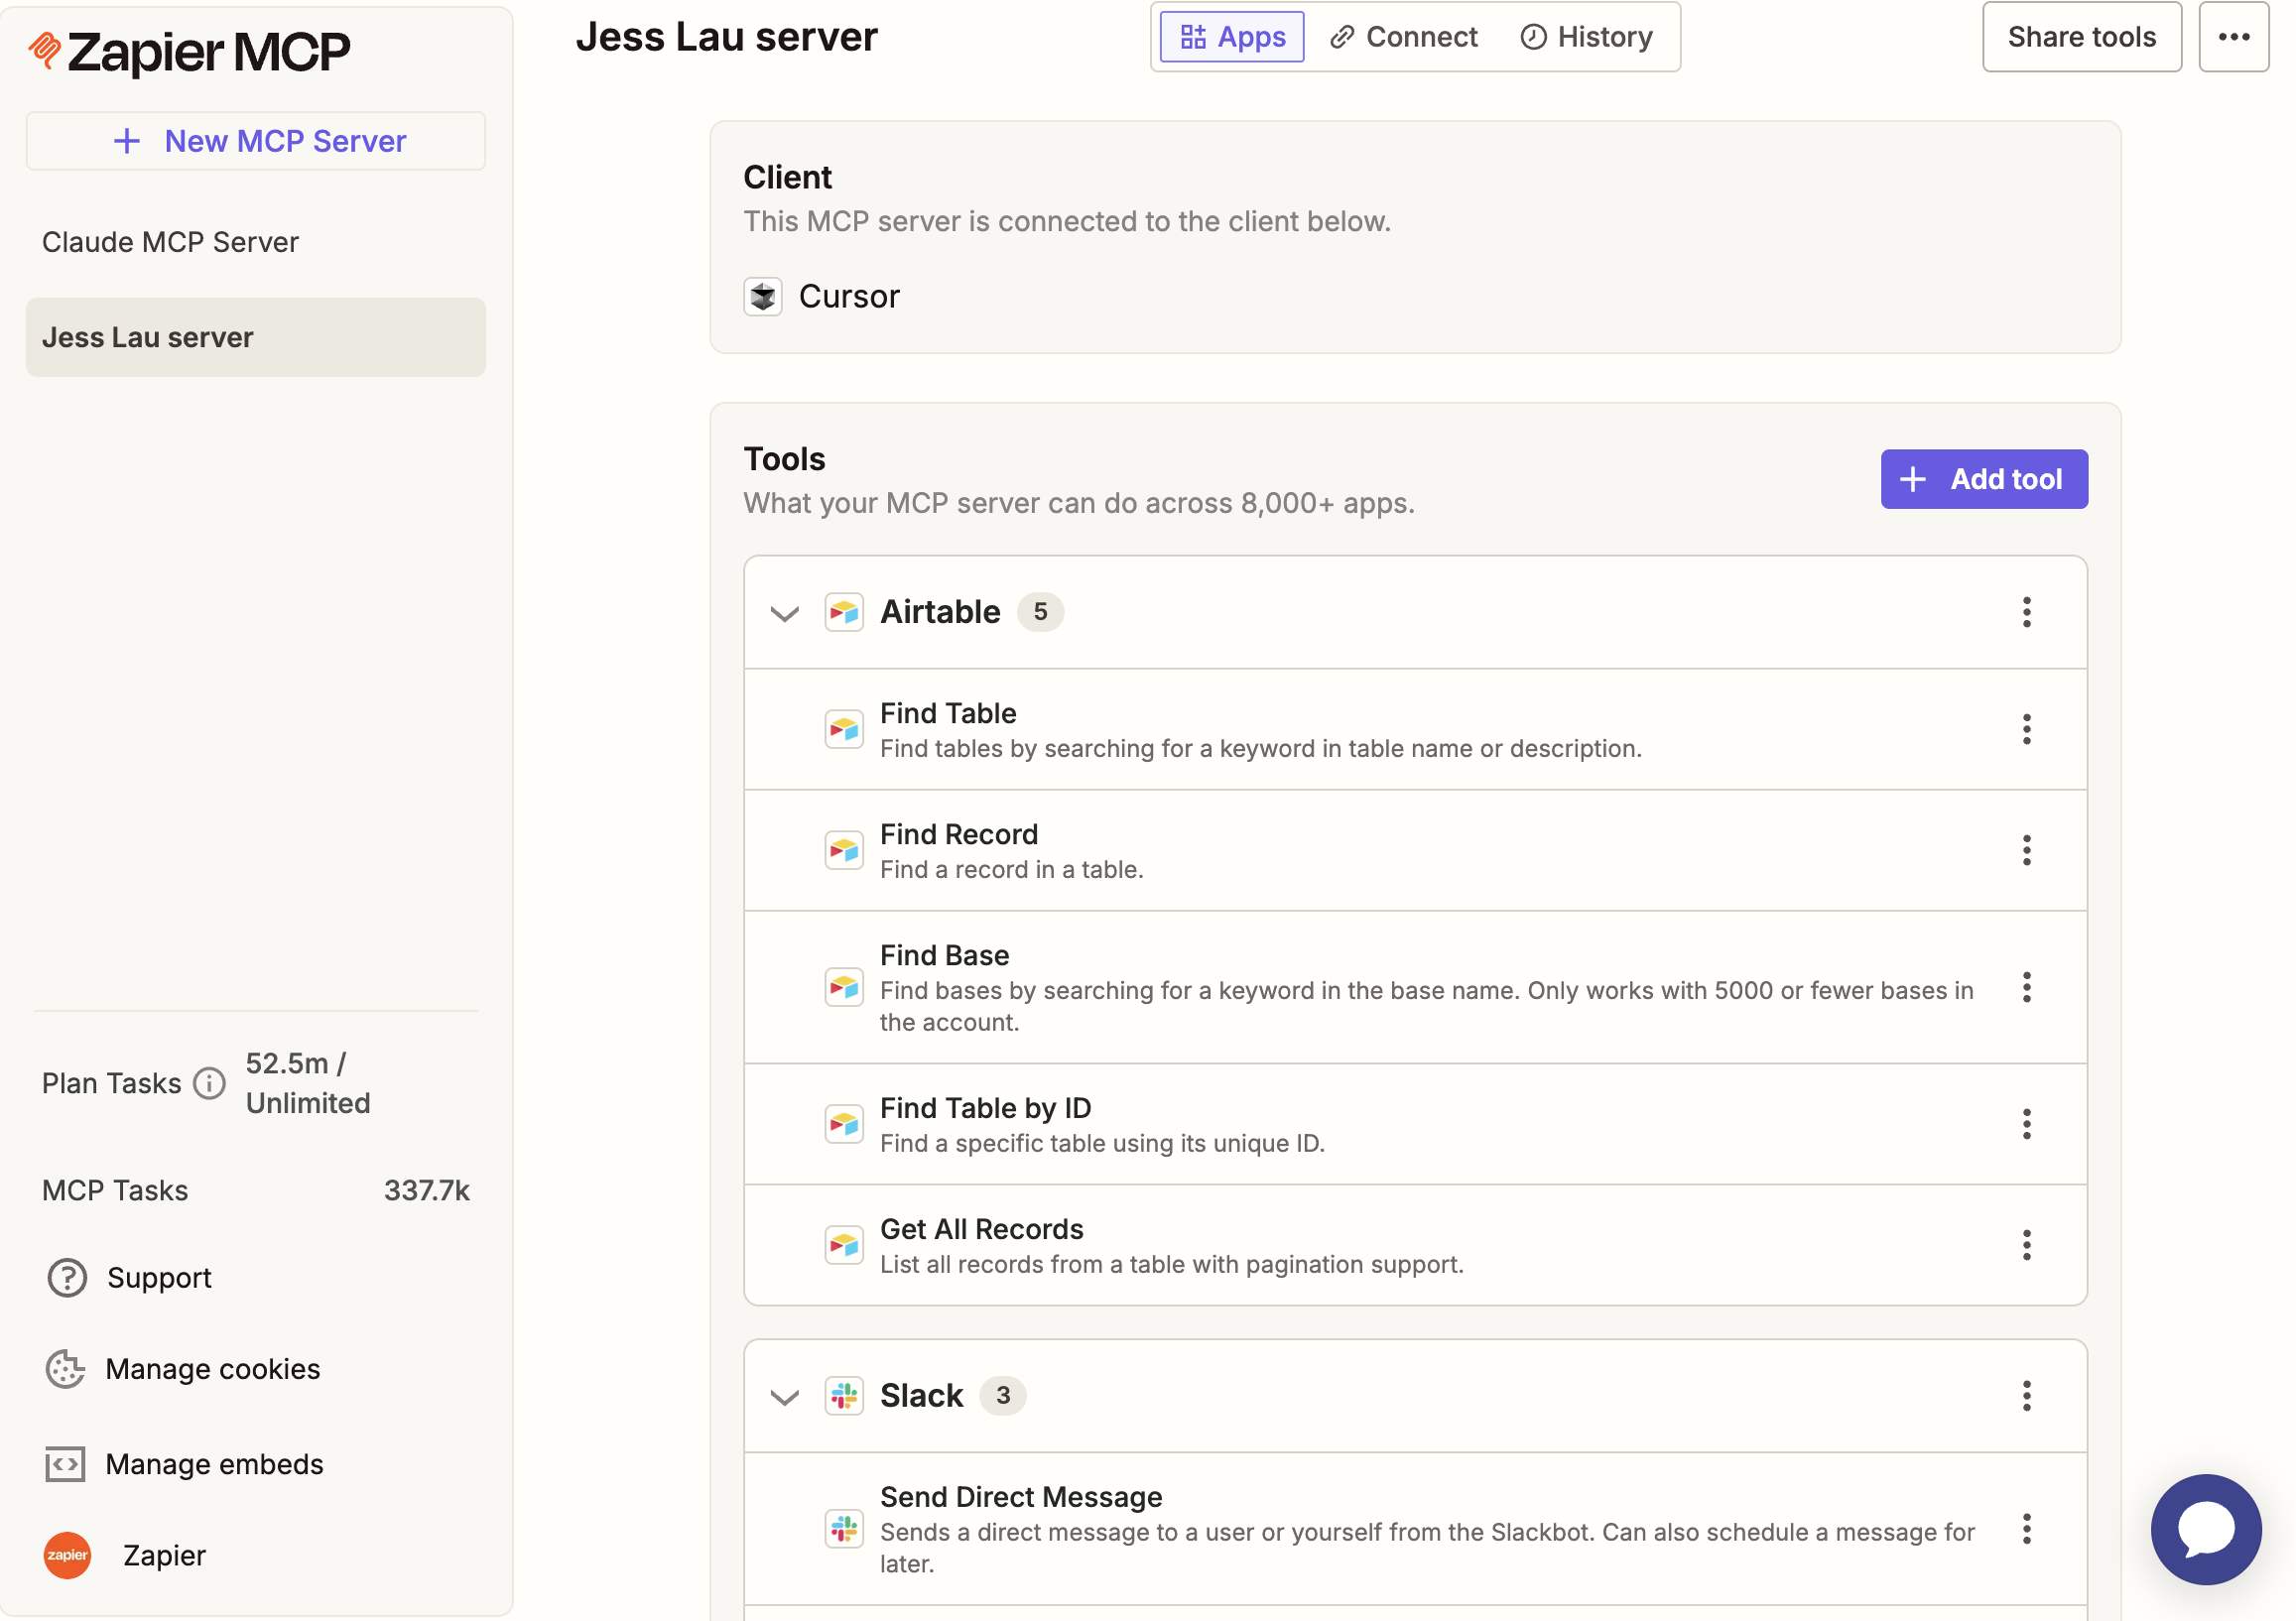Click the Add tool button
The image size is (2296, 1621).
pyautogui.click(x=1984, y=479)
